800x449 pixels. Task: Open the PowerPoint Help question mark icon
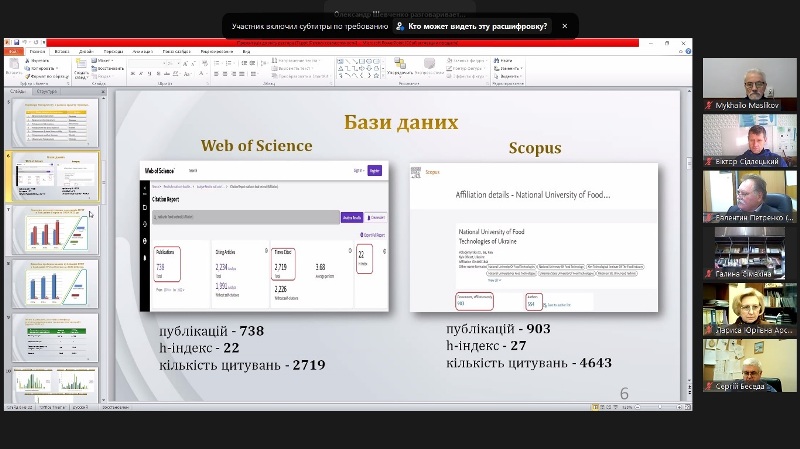pyautogui.click(x=688, y=52)
